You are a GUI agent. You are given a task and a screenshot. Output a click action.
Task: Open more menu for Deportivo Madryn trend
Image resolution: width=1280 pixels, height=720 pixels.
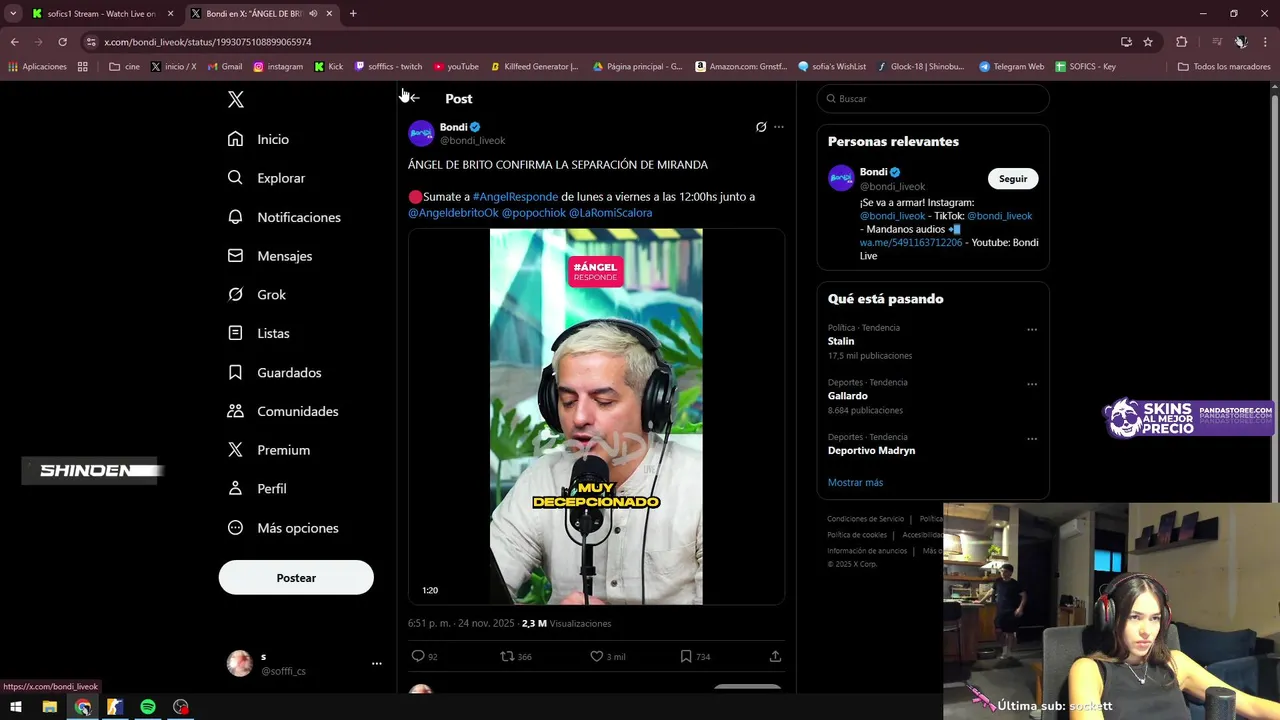1032,438
